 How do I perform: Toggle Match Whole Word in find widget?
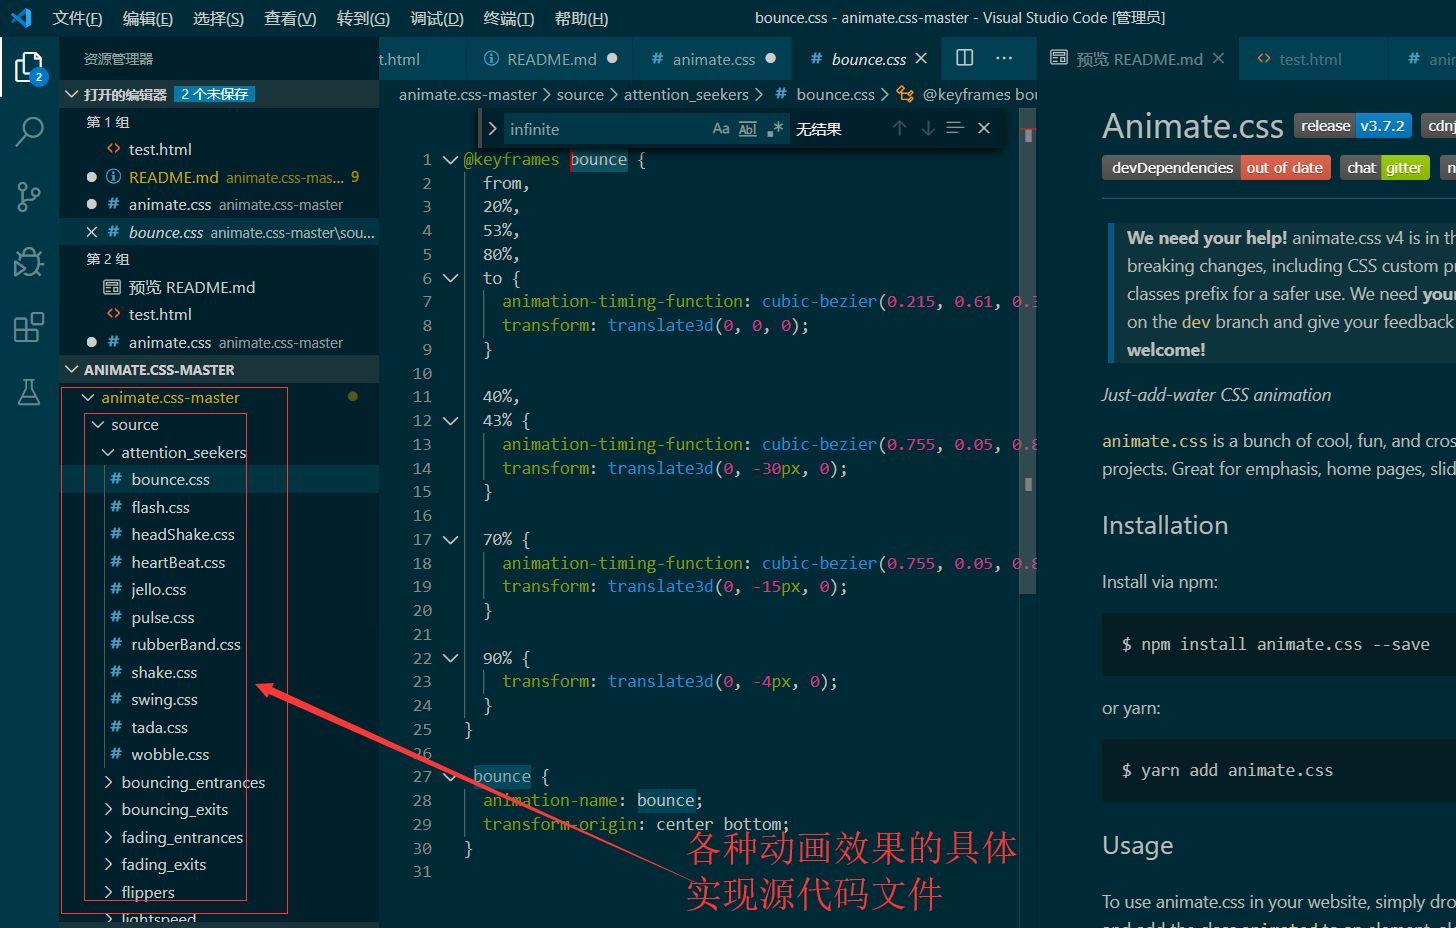[748, 129]
